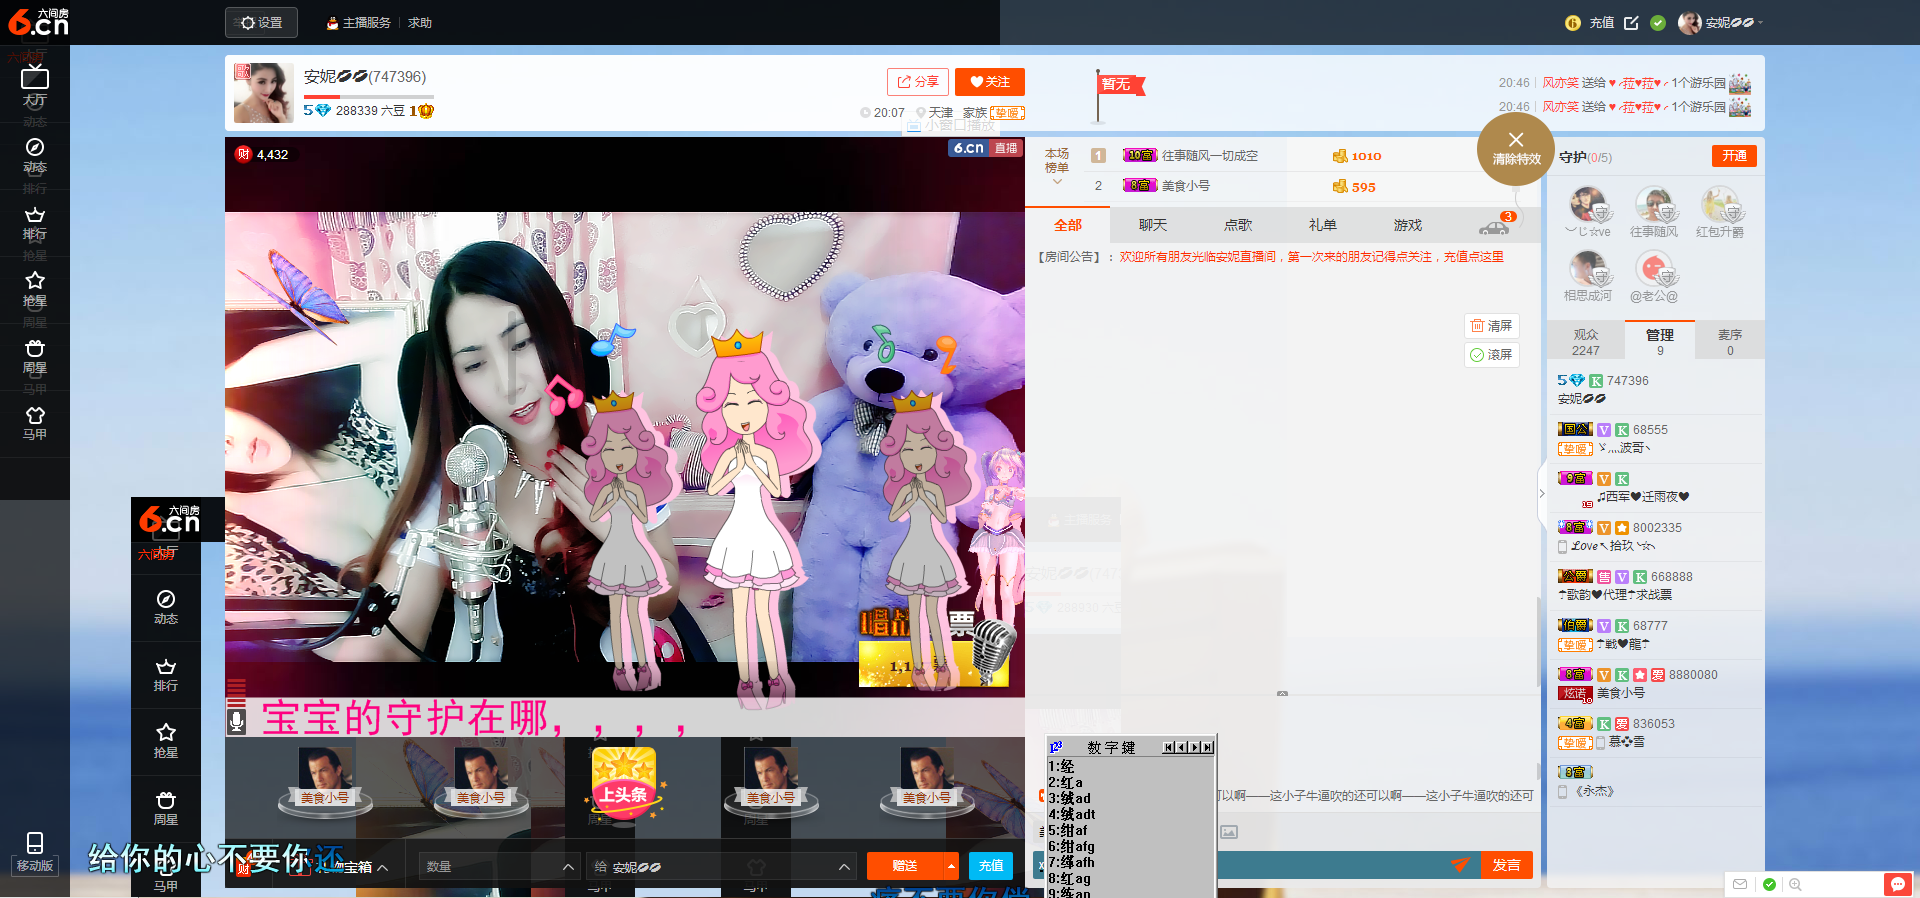
Task: Click the mail envelope icon bottom right
Action: pyautogui.click(x=1740, y=884)
